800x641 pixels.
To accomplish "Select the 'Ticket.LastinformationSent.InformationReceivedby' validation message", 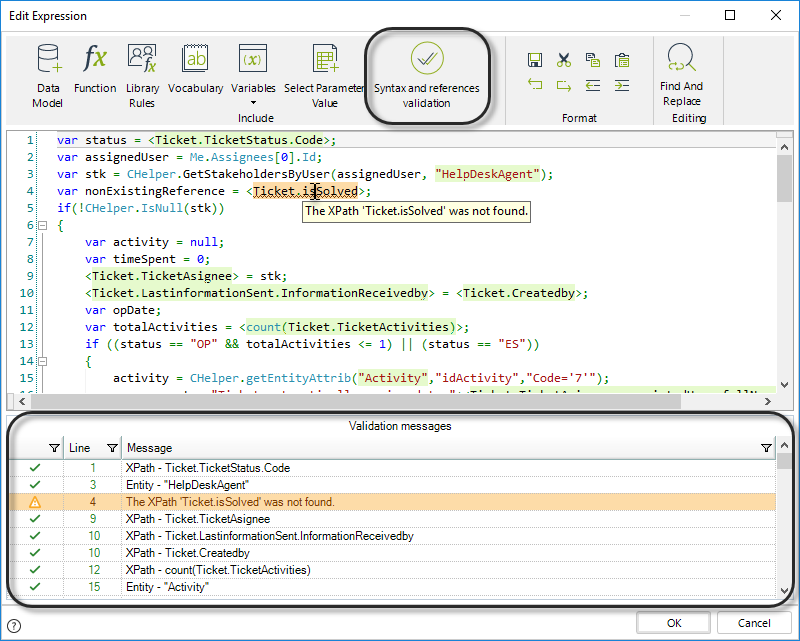I will (392, 535).
